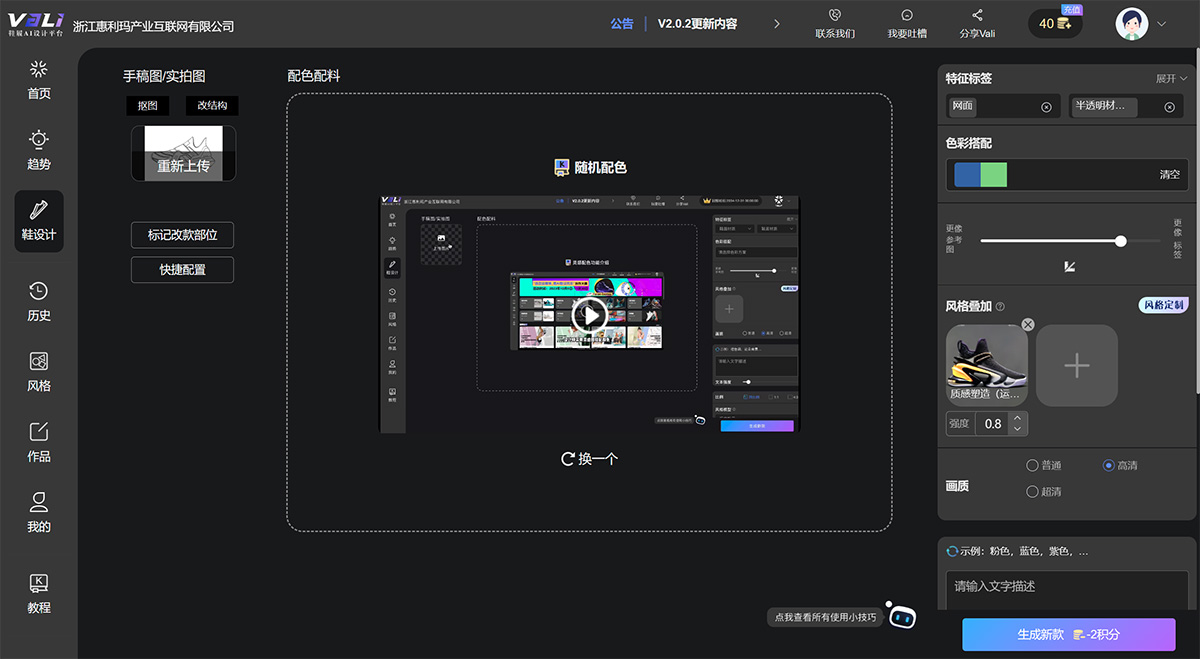Select 超清 image quality
This screenshot has height=659, width=1200.
point(1032,491)
